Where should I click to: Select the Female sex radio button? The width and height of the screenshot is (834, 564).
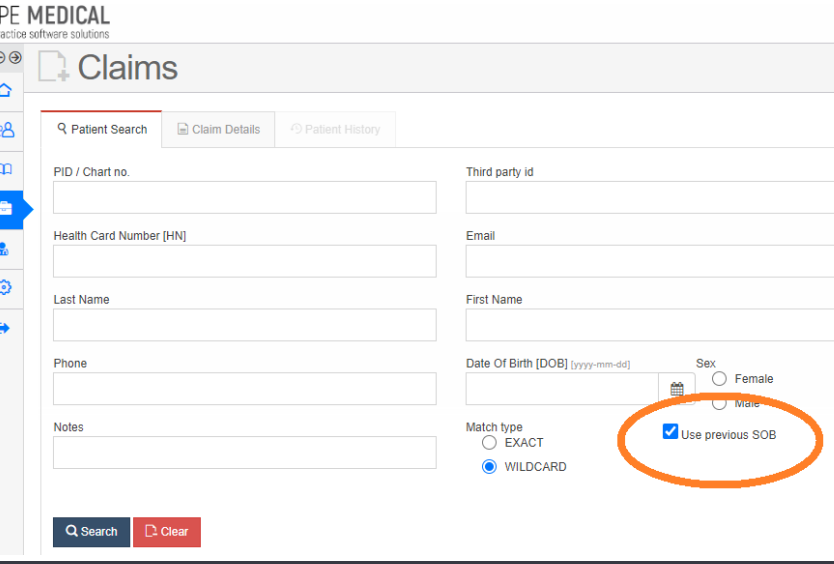pyautogui.click(x=719, y=379)
